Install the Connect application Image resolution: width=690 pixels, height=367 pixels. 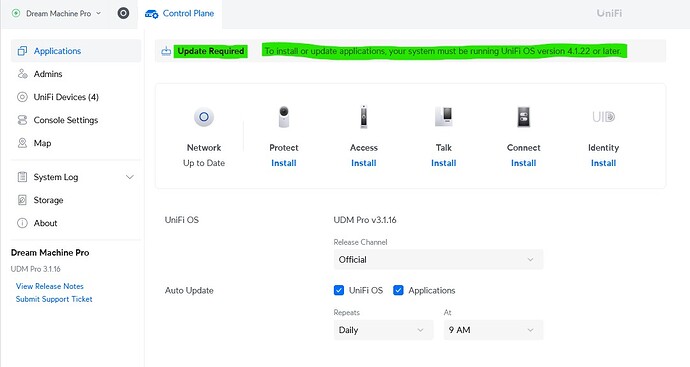tap(524, 163)
